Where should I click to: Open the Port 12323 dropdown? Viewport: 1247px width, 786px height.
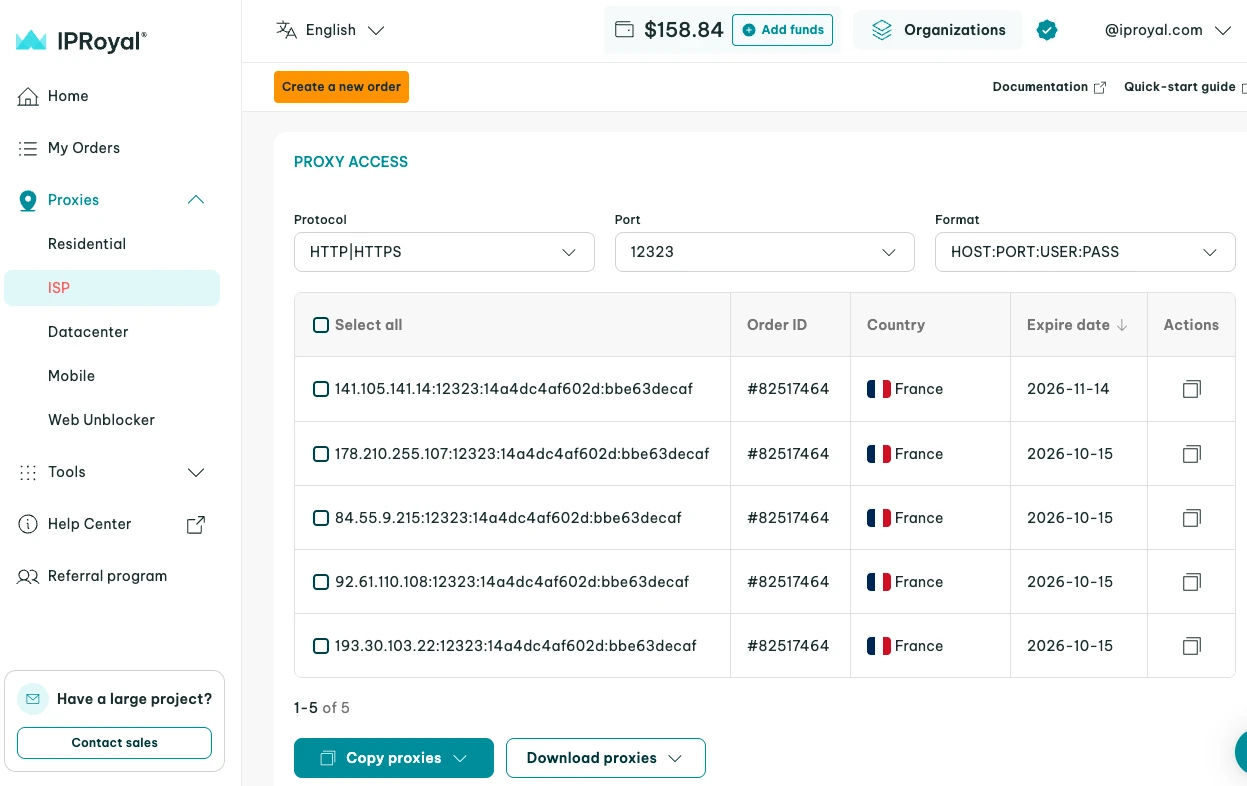765,252
